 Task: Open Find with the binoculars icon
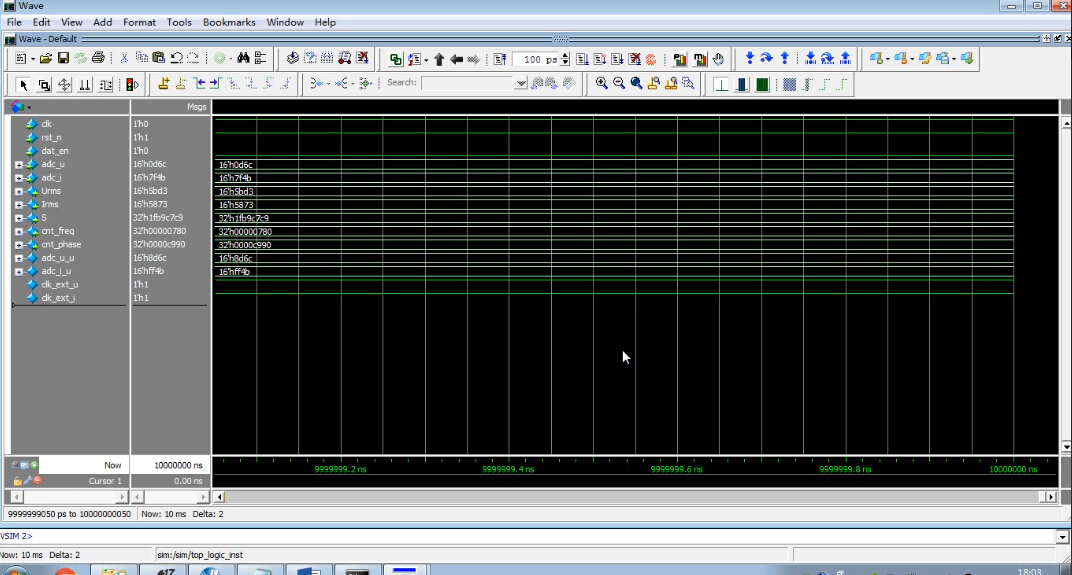243,59
